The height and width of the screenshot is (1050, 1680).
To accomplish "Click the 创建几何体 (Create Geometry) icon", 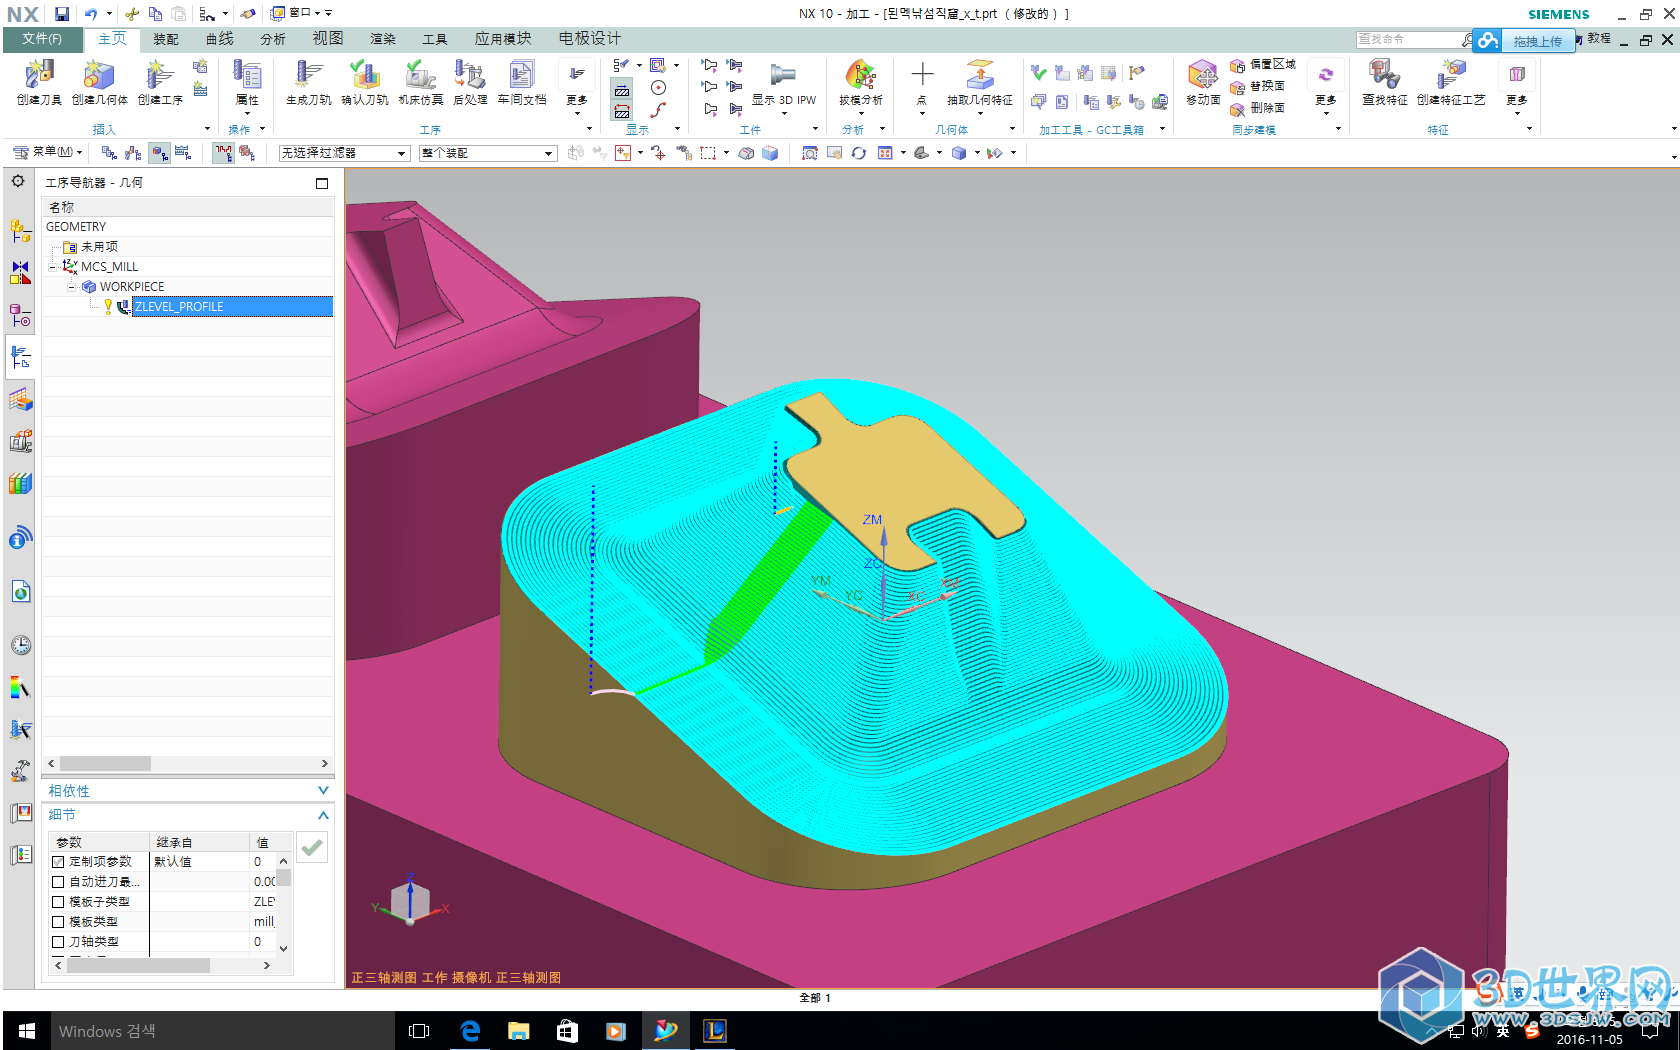I will pyautogui.click(x=99, y=82).
